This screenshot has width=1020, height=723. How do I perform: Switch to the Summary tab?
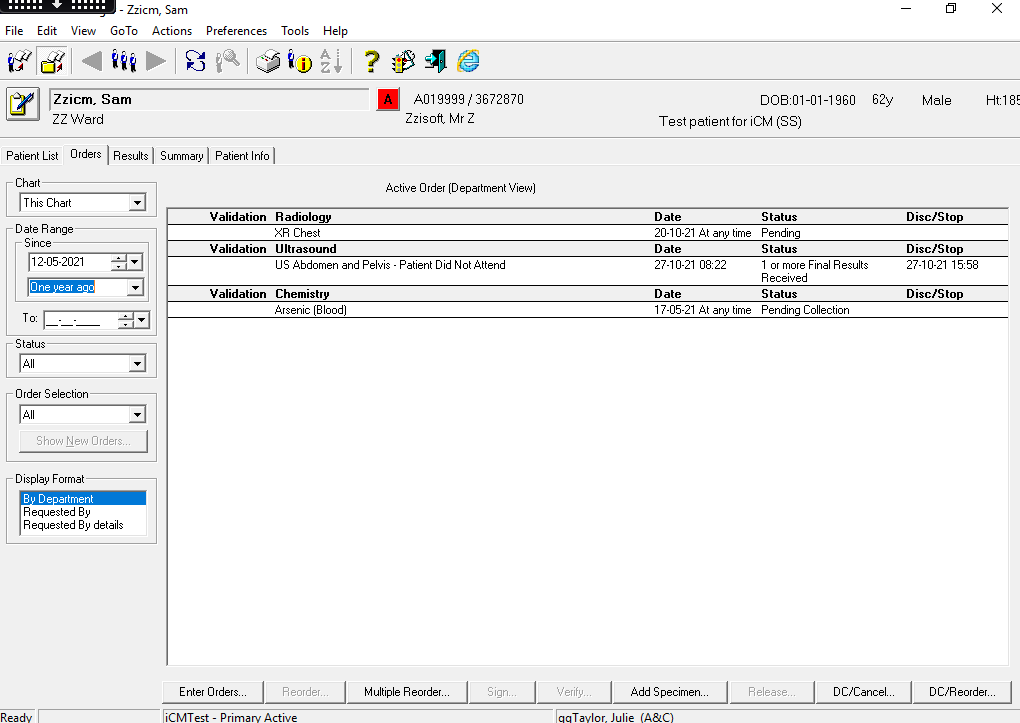coord(181,156)
